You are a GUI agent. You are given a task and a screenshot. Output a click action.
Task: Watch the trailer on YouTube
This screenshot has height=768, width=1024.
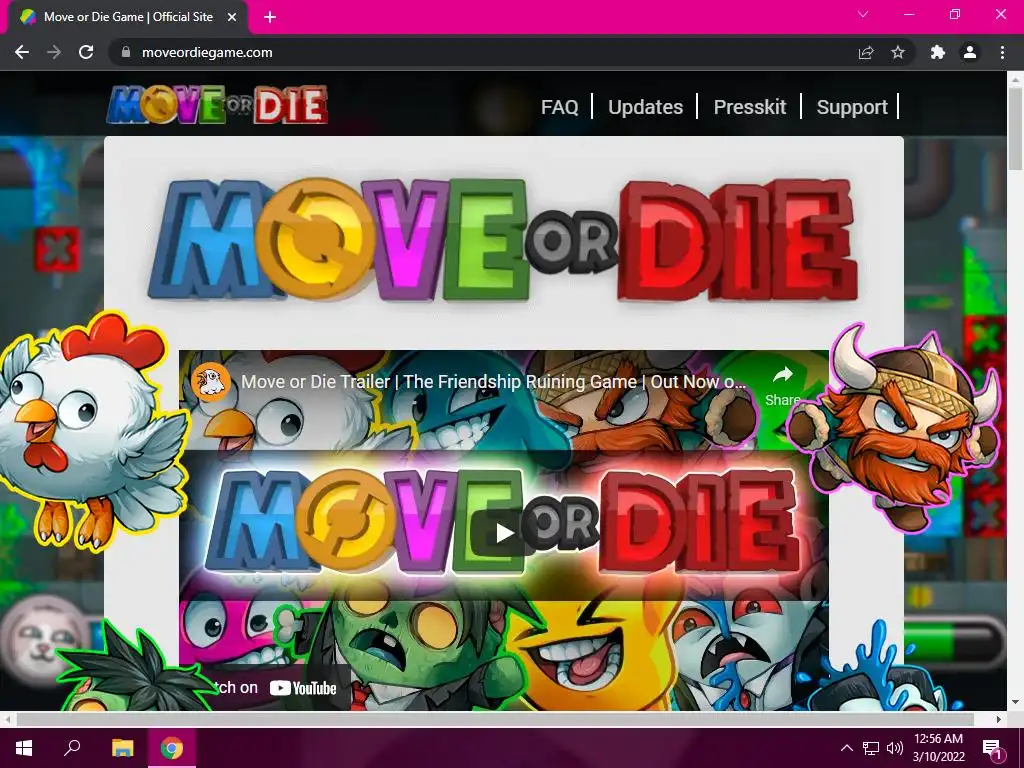[264, 687]
